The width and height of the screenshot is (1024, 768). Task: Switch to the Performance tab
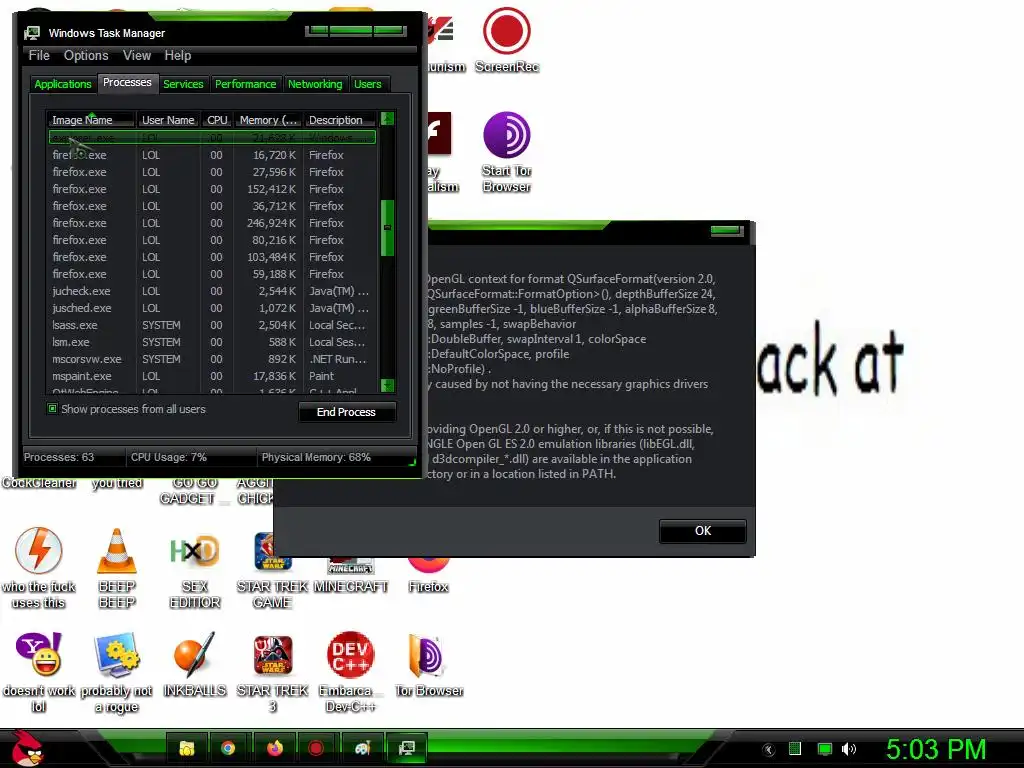click(x=246, y=84)
